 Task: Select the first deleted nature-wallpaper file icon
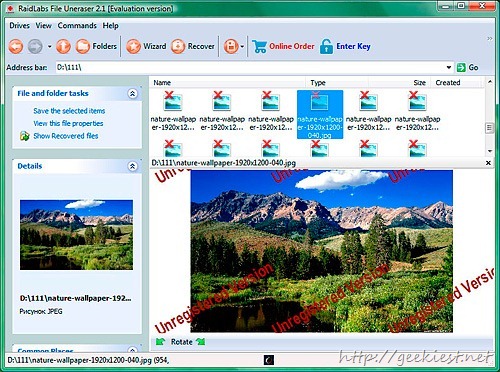click(x=173, y=102)
